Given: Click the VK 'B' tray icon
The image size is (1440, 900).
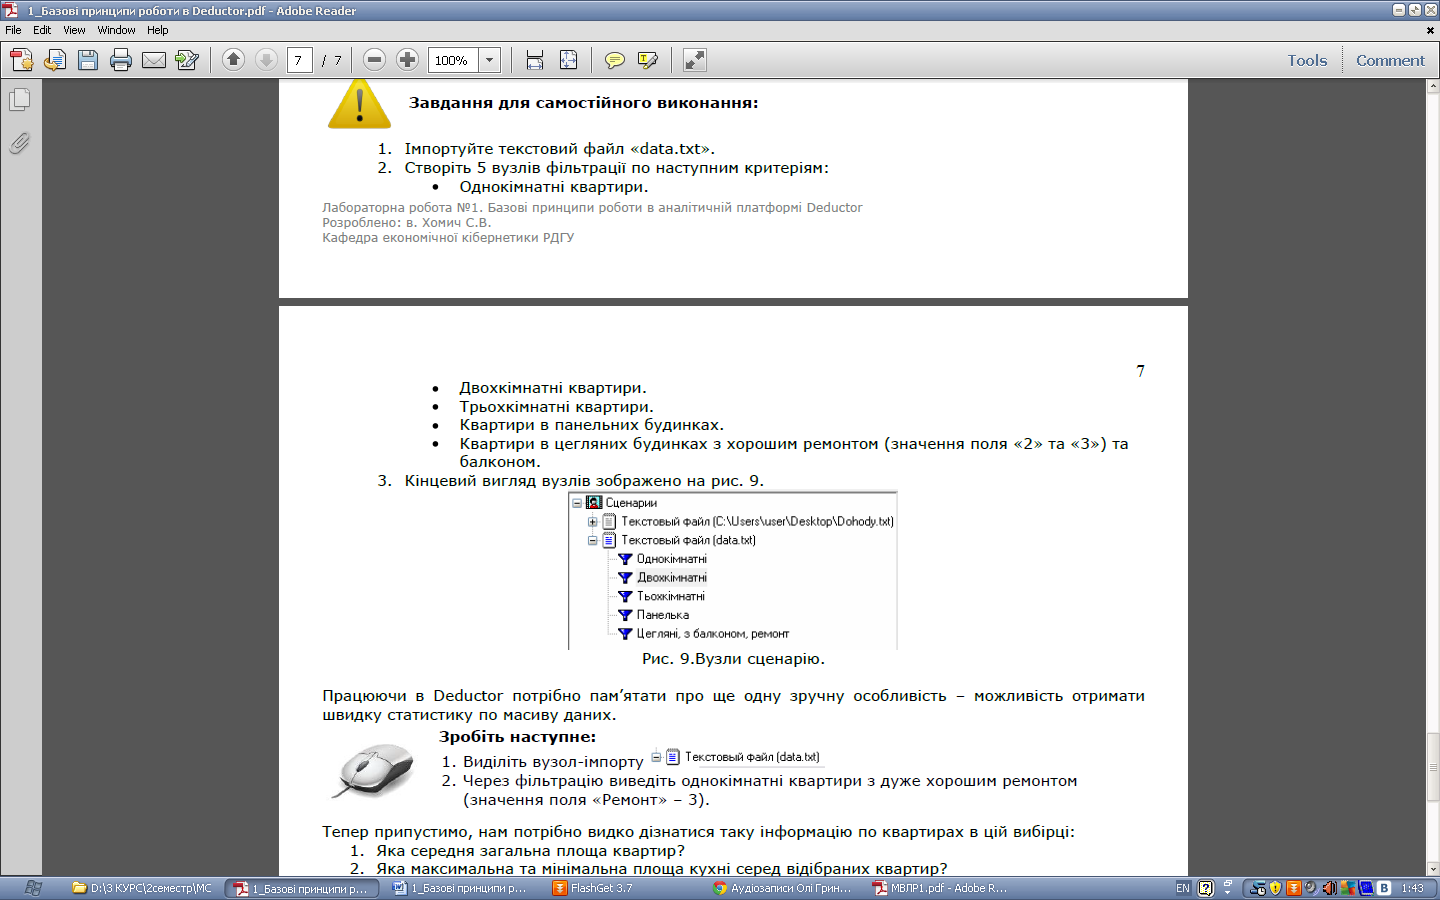Looking at the screenshot, I should [x=1384, y=888].
